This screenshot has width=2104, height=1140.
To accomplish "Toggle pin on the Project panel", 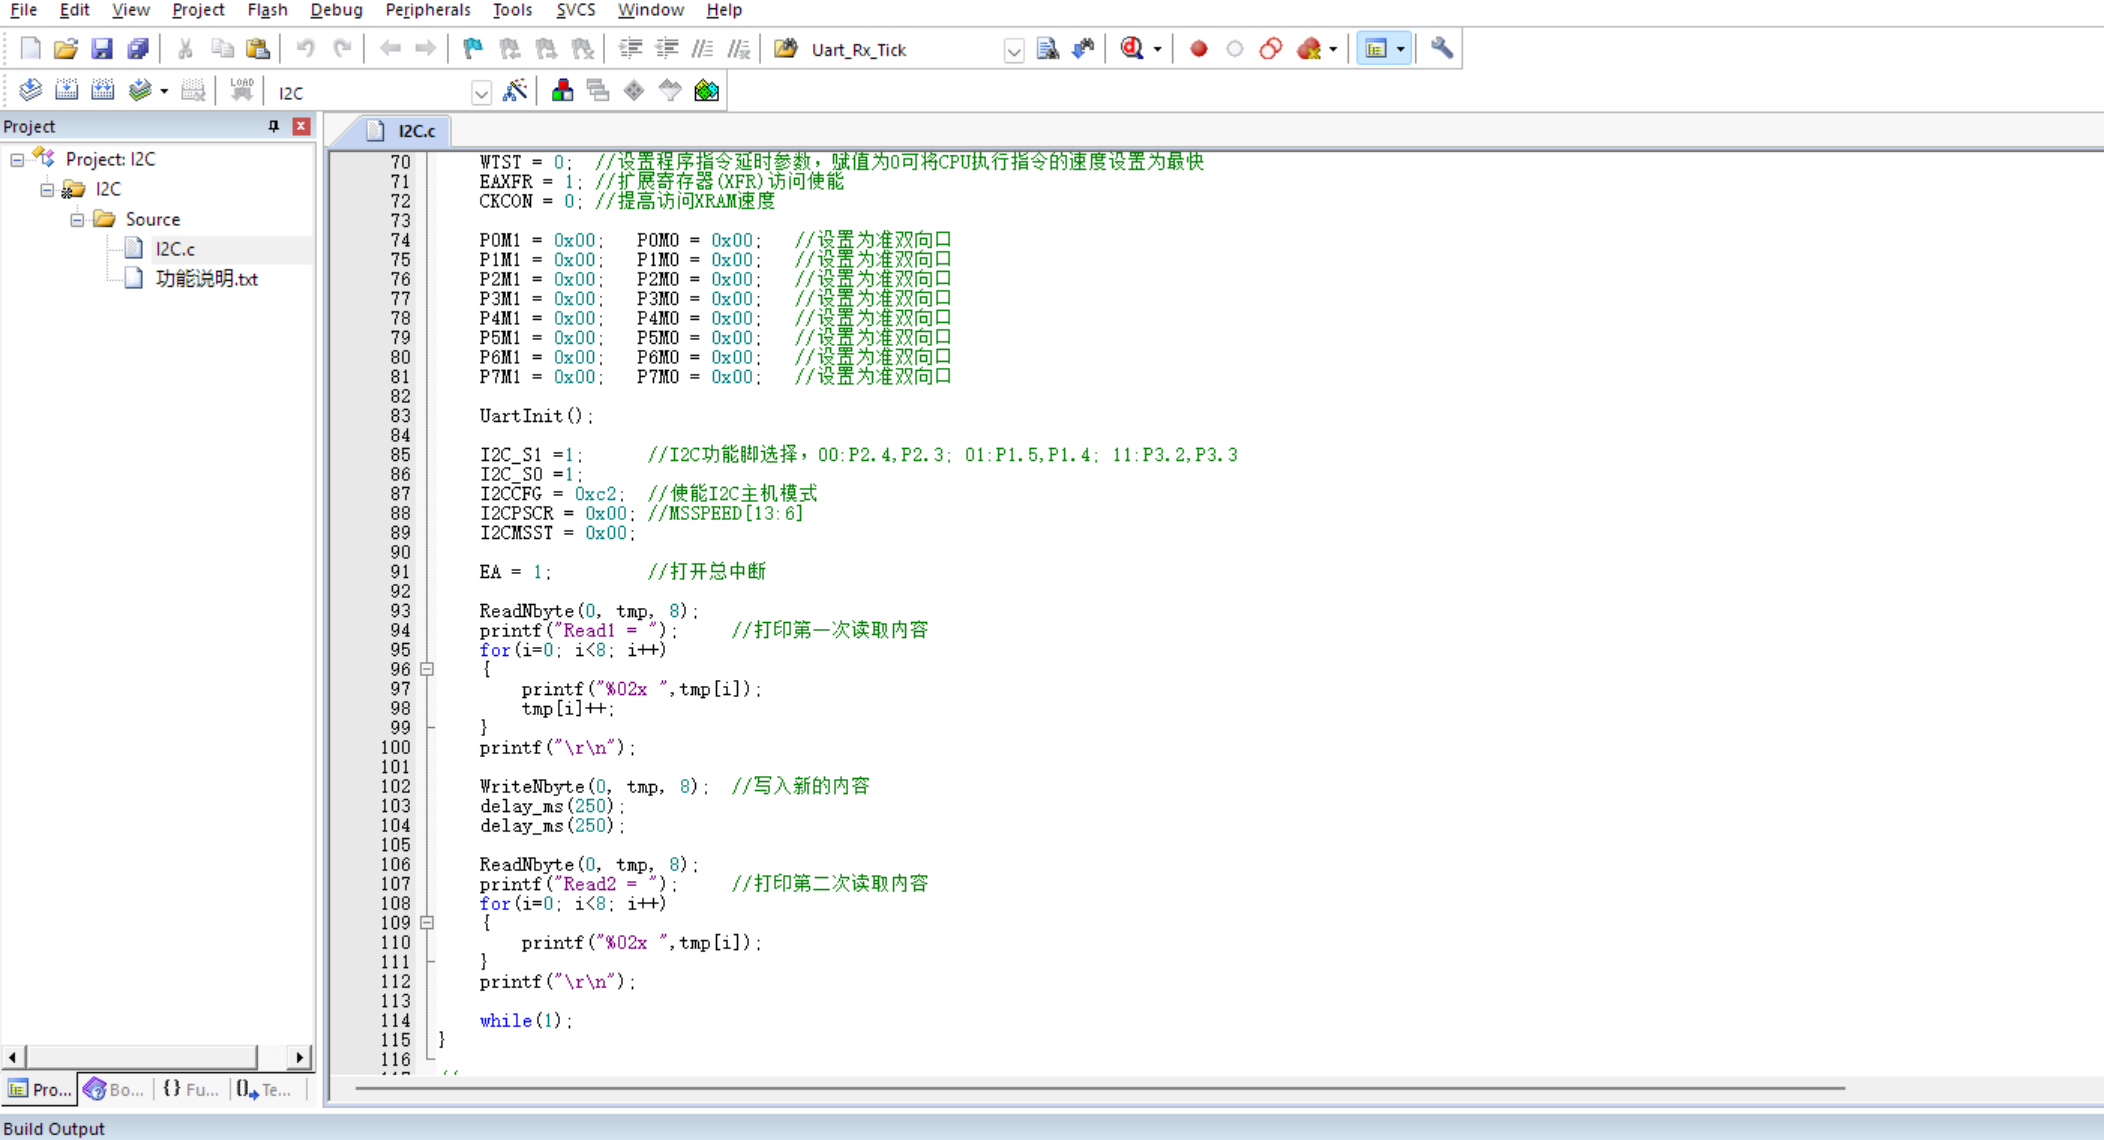I will coord(273,126).
